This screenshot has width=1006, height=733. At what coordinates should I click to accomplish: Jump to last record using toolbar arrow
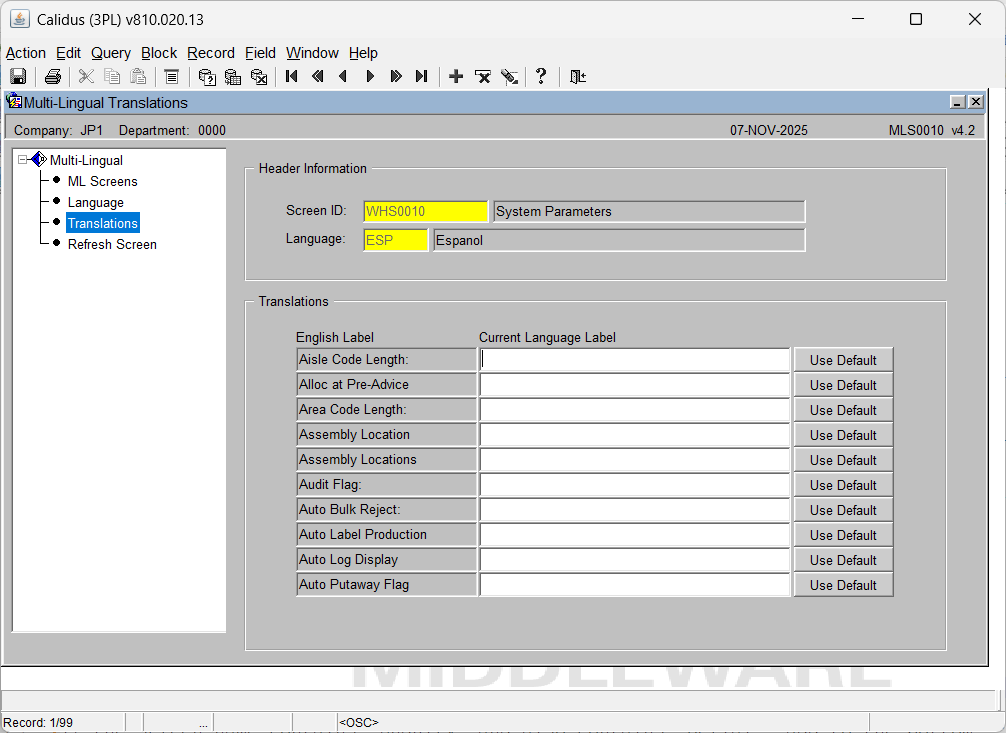pyautogui.click(x=421, y=77)
